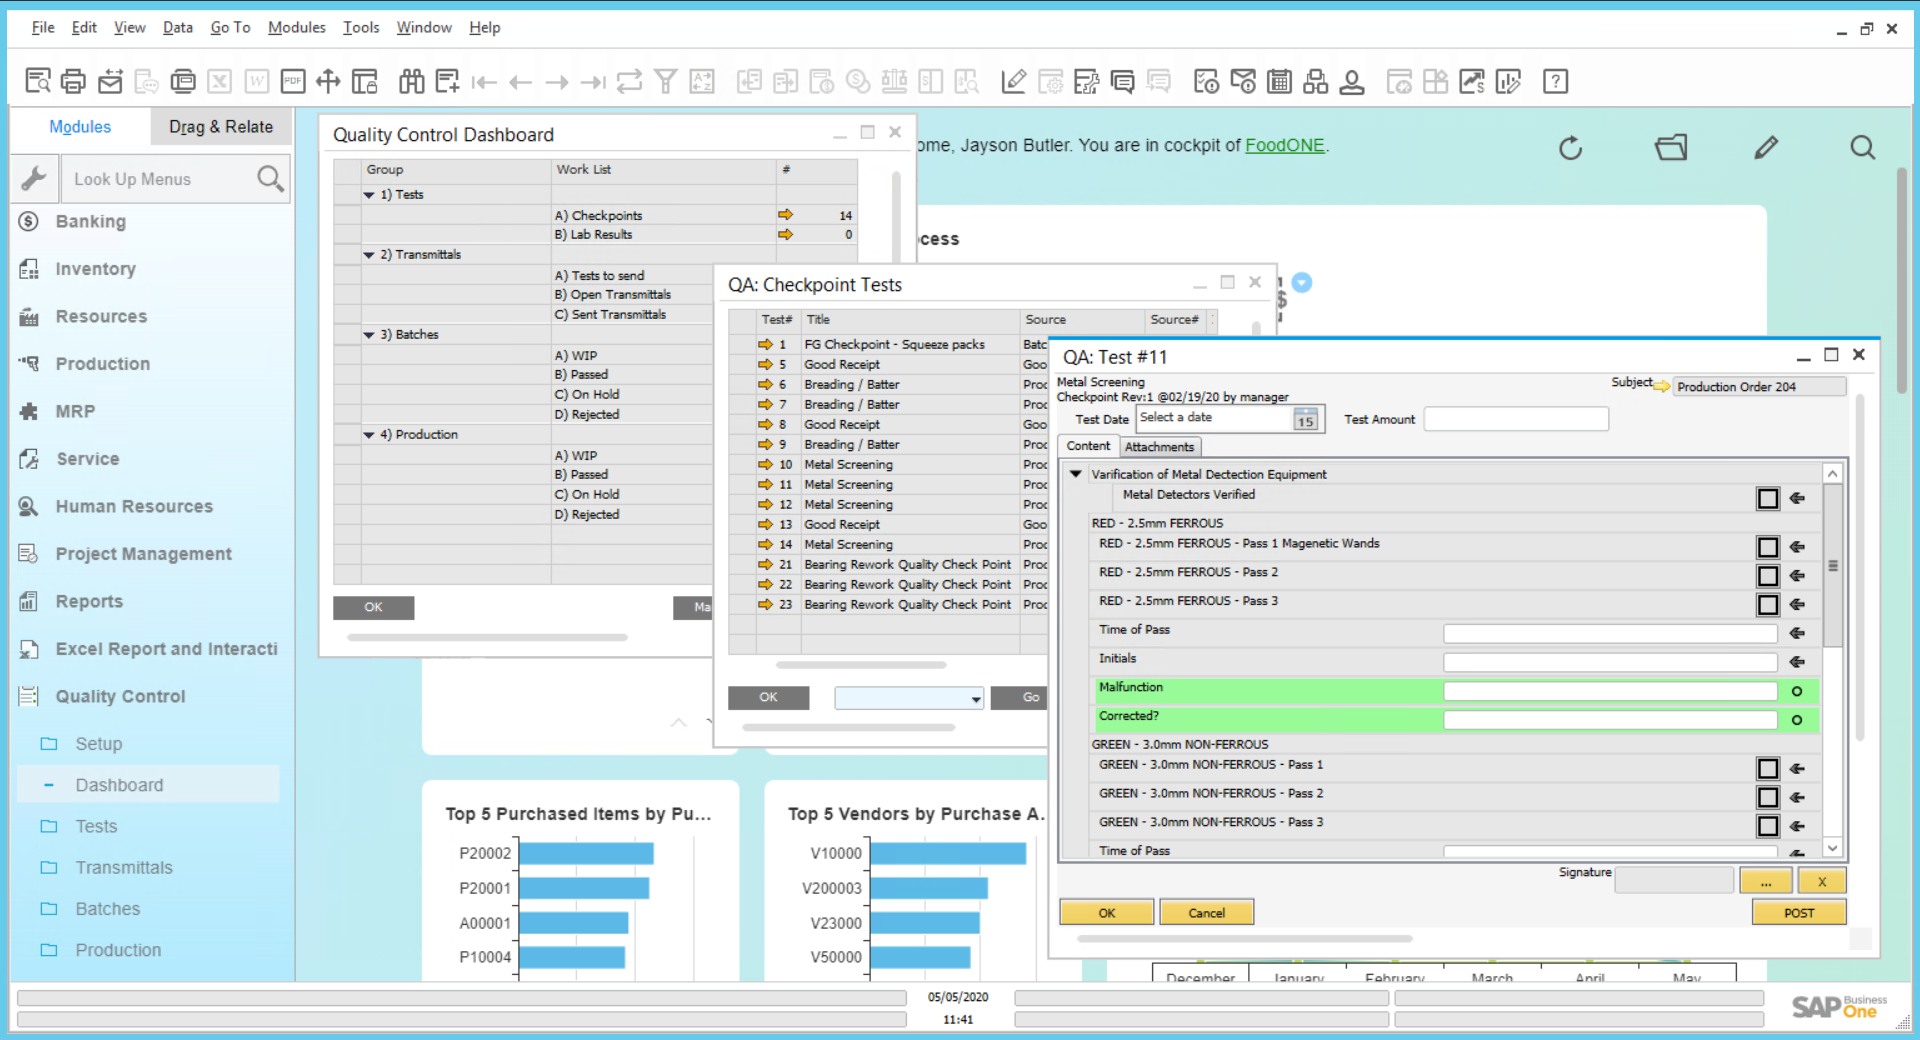
Task: Open the cockpit folder icon
Action: click(x=1670, y=148)
